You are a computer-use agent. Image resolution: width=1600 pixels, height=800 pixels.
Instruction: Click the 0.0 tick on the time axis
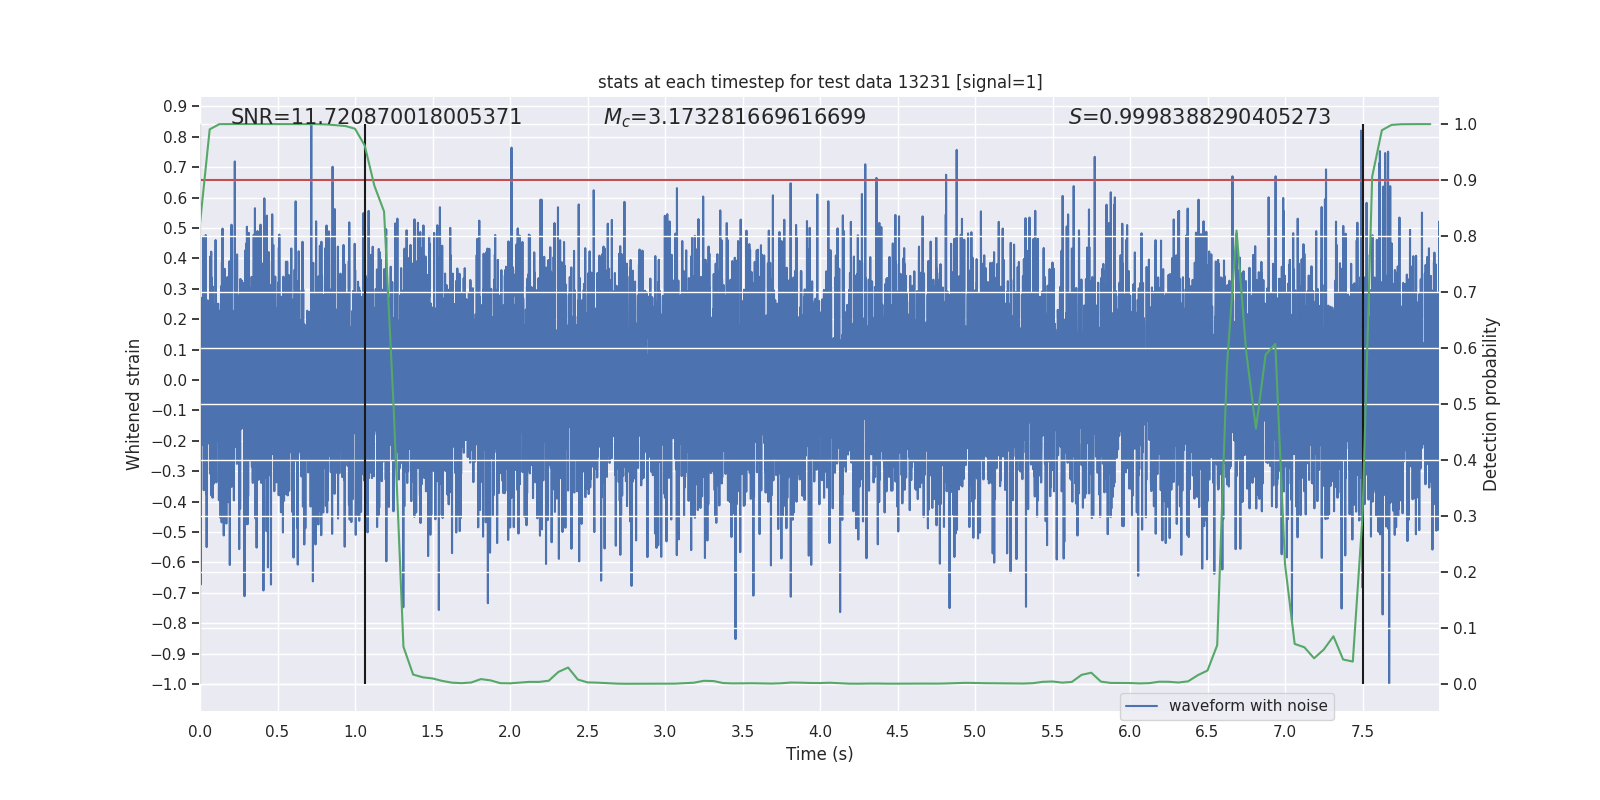click(x=200, y=731)
